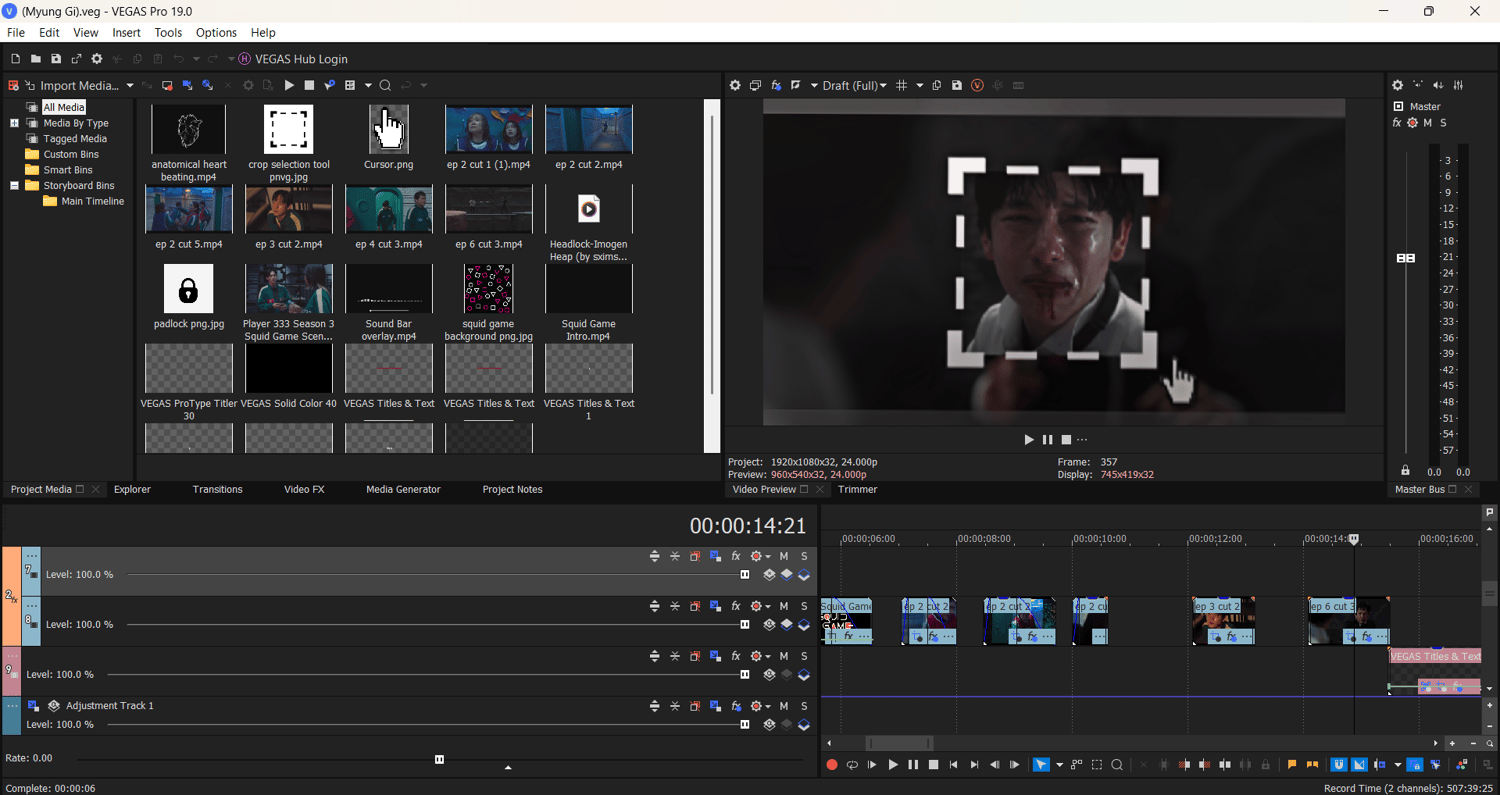Switch to the Explorer tab
Viewport: 1500px width, 795px height.
(132, 489)
